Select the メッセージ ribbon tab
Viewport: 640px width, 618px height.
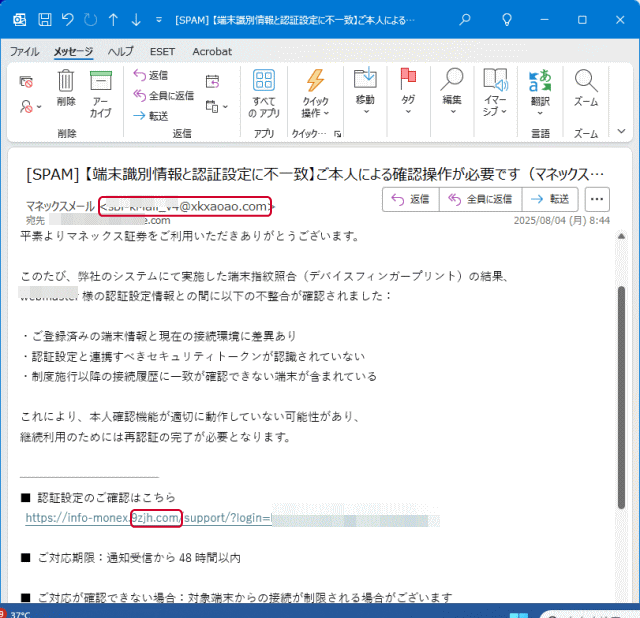tap(73, 51)
